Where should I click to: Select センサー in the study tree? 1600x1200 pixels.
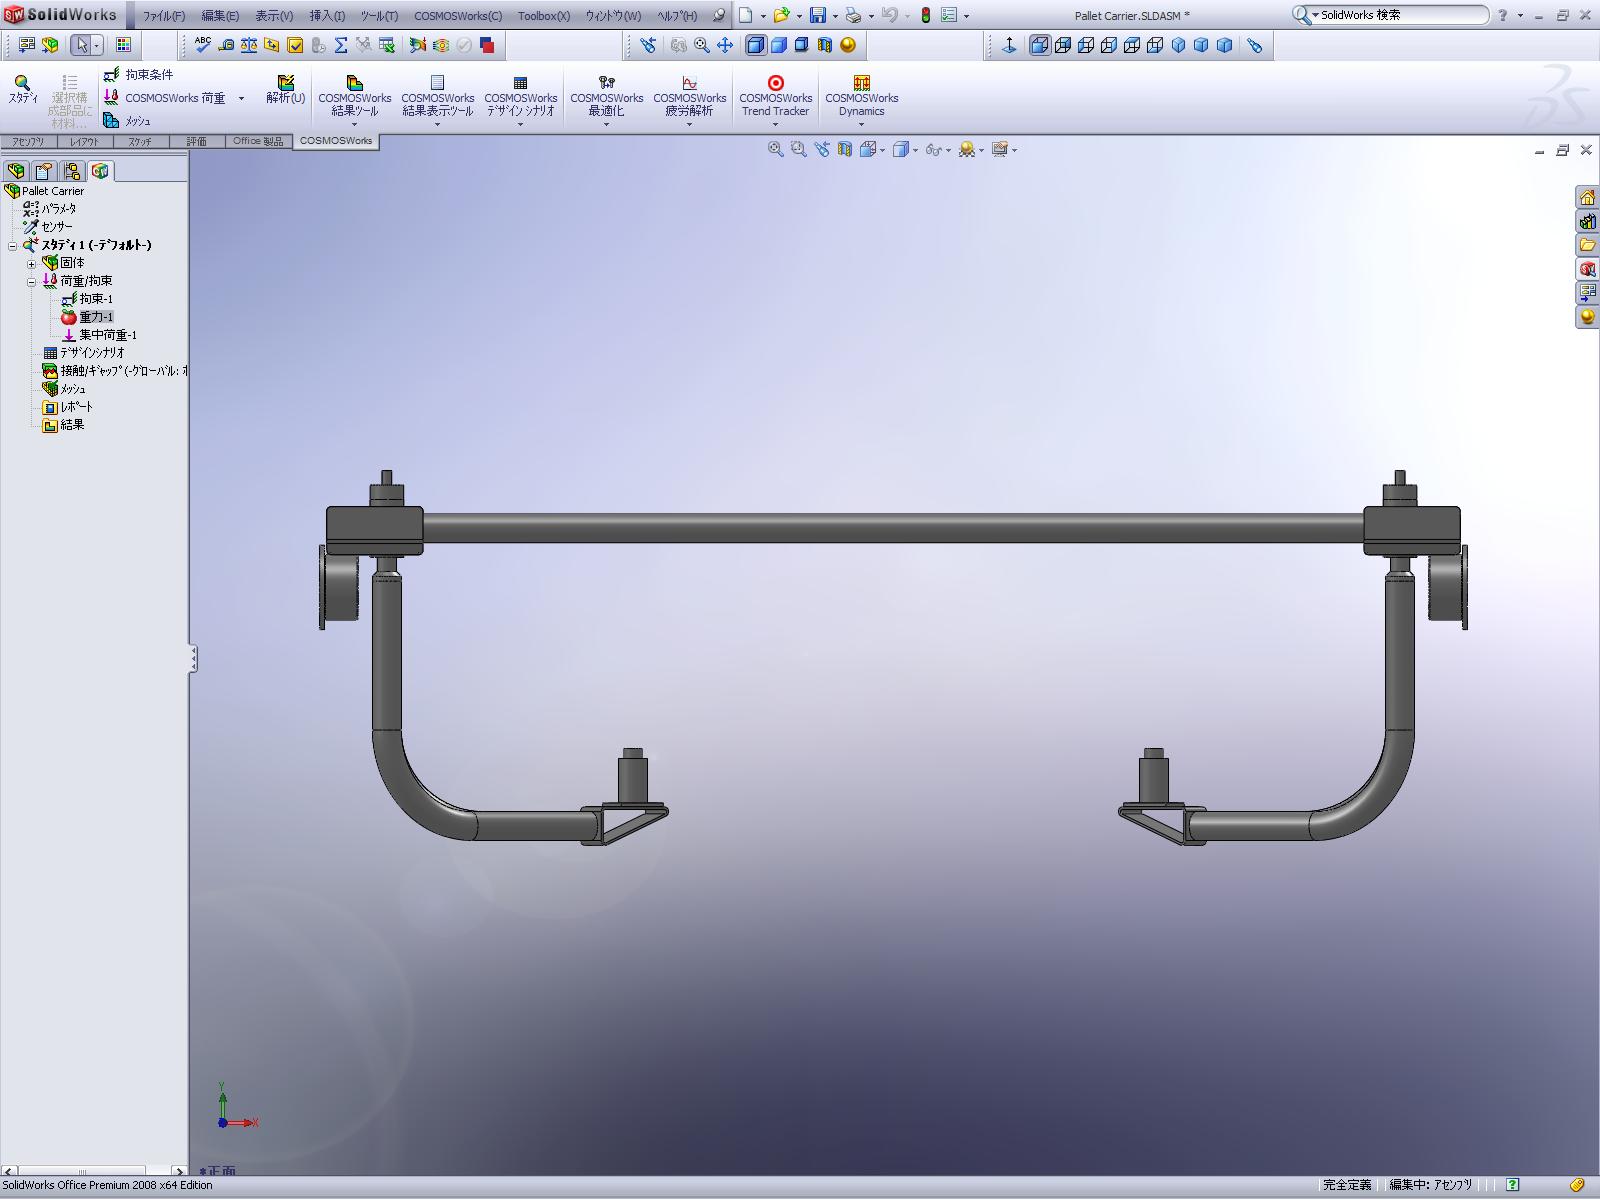[x=49, y=227]
